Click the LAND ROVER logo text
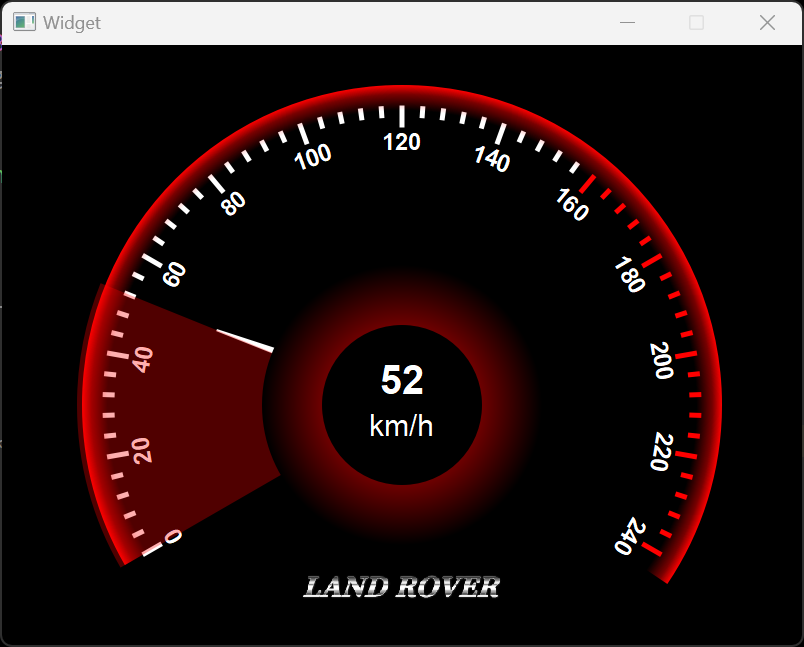804x647 pixels. click(x=401, y=587)
